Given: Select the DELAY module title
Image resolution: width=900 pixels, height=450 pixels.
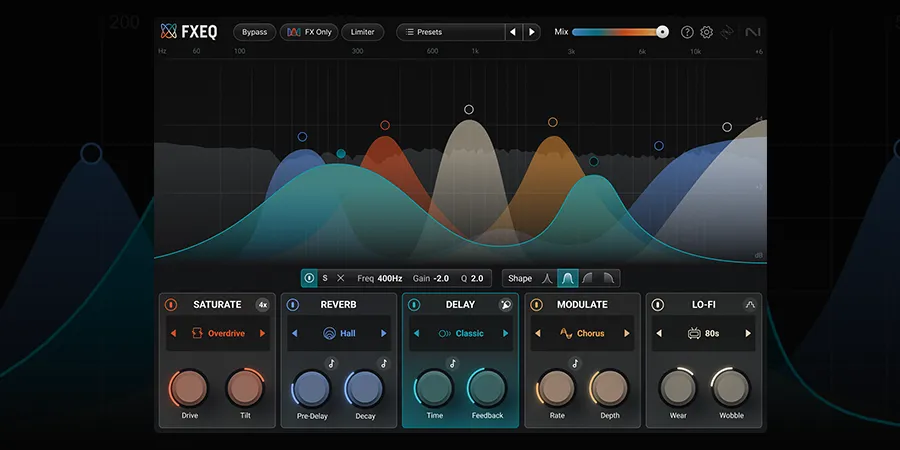Looking at the screenshot, I should coord(460,305).
